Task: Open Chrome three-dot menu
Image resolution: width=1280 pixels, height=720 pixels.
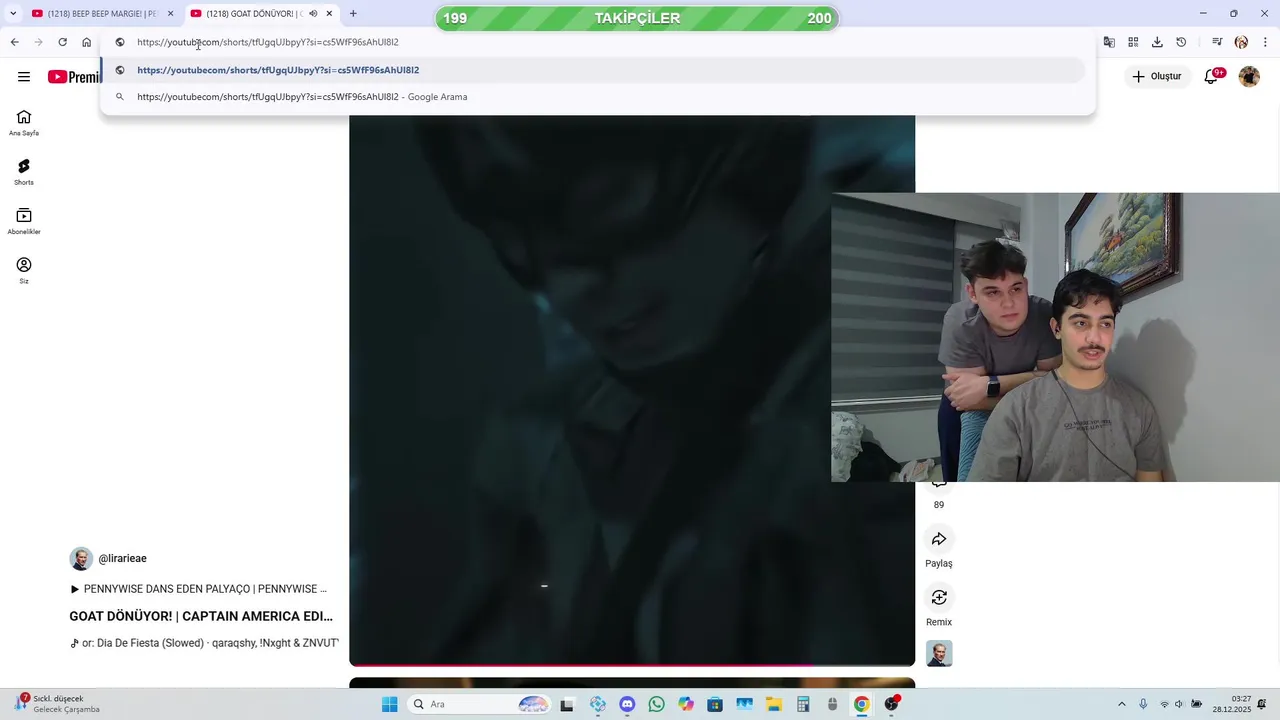Action: point(1265,42)
